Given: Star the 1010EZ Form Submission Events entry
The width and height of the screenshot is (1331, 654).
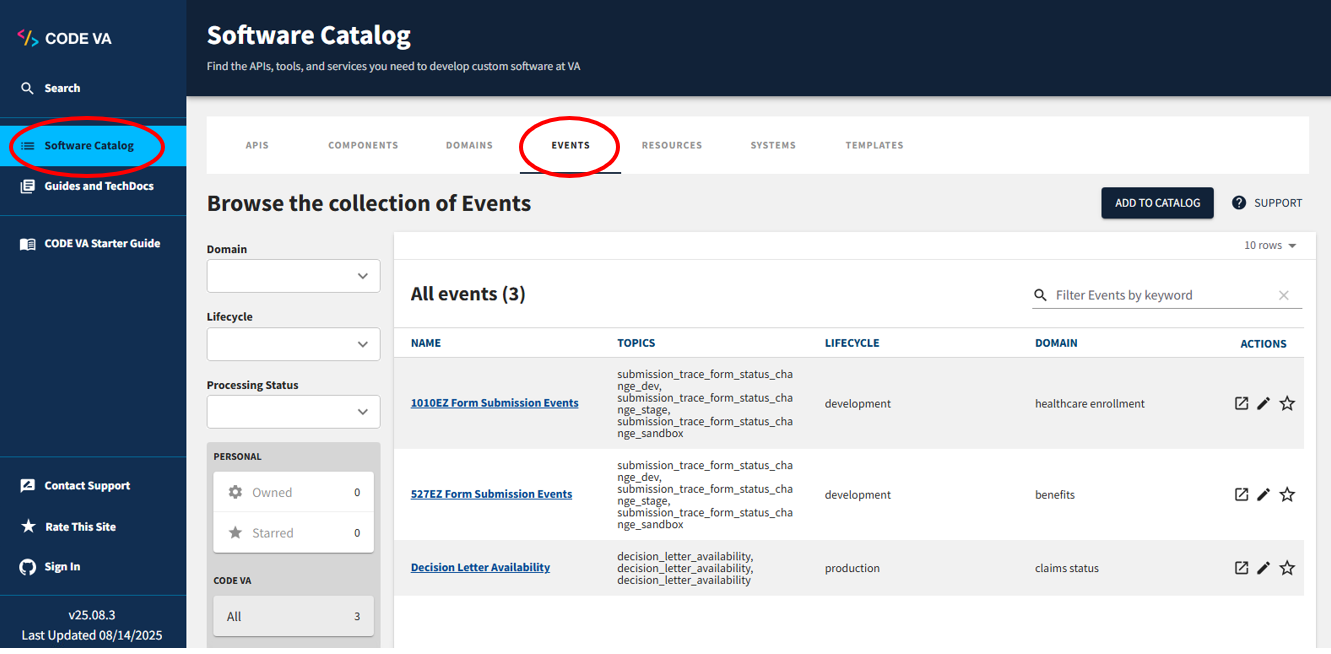Looking at the screenshot, I should [x=1287, y=404].
